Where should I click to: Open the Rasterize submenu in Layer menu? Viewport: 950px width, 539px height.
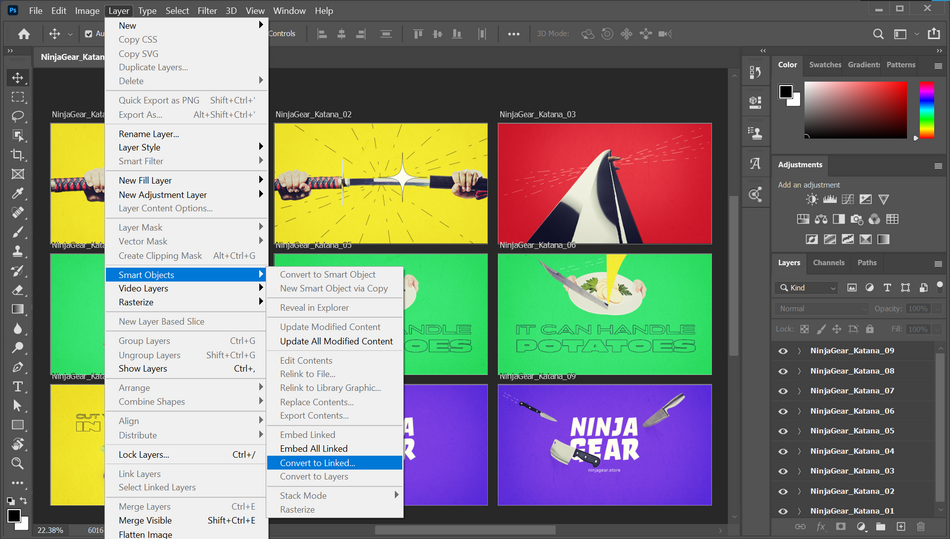click(x=187, y=302)
